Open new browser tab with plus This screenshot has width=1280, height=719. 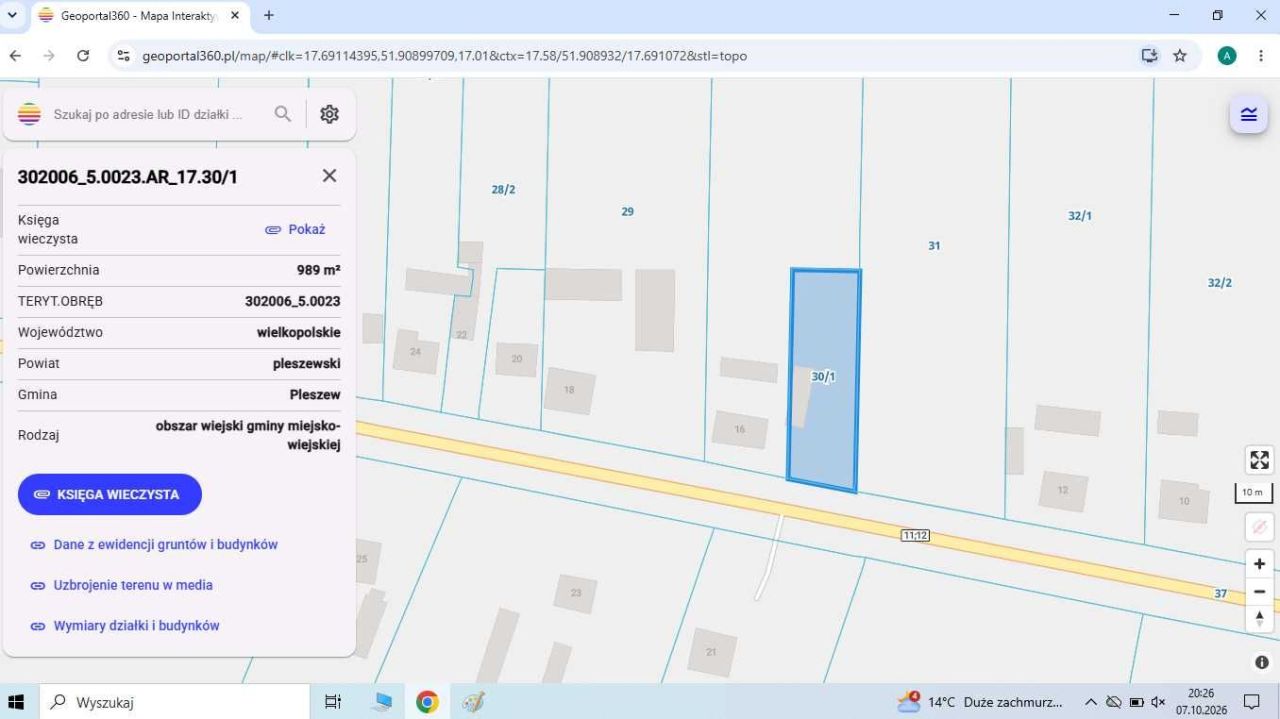268,15
